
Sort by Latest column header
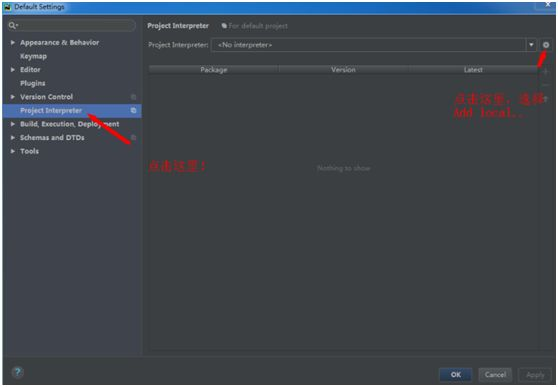473,69
